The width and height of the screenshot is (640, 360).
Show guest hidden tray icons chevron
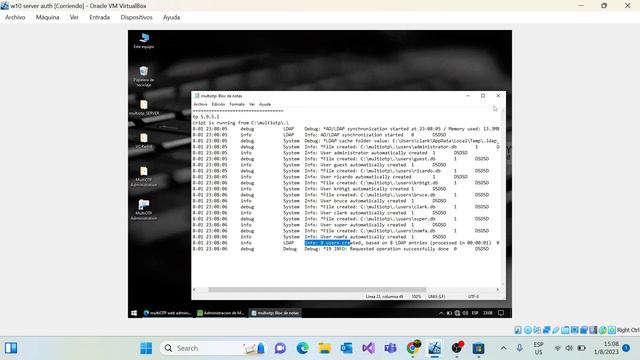tap(441, 313)
